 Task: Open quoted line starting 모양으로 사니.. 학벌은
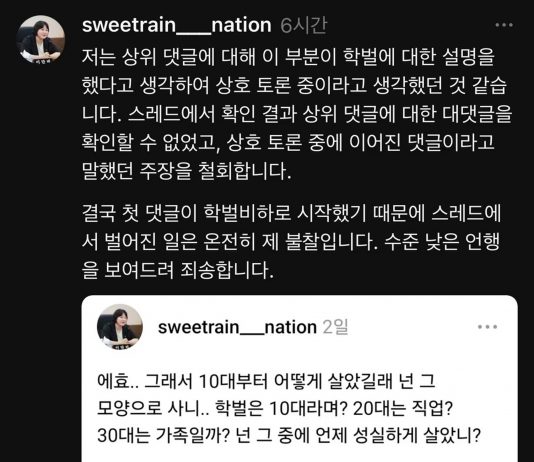274,408
